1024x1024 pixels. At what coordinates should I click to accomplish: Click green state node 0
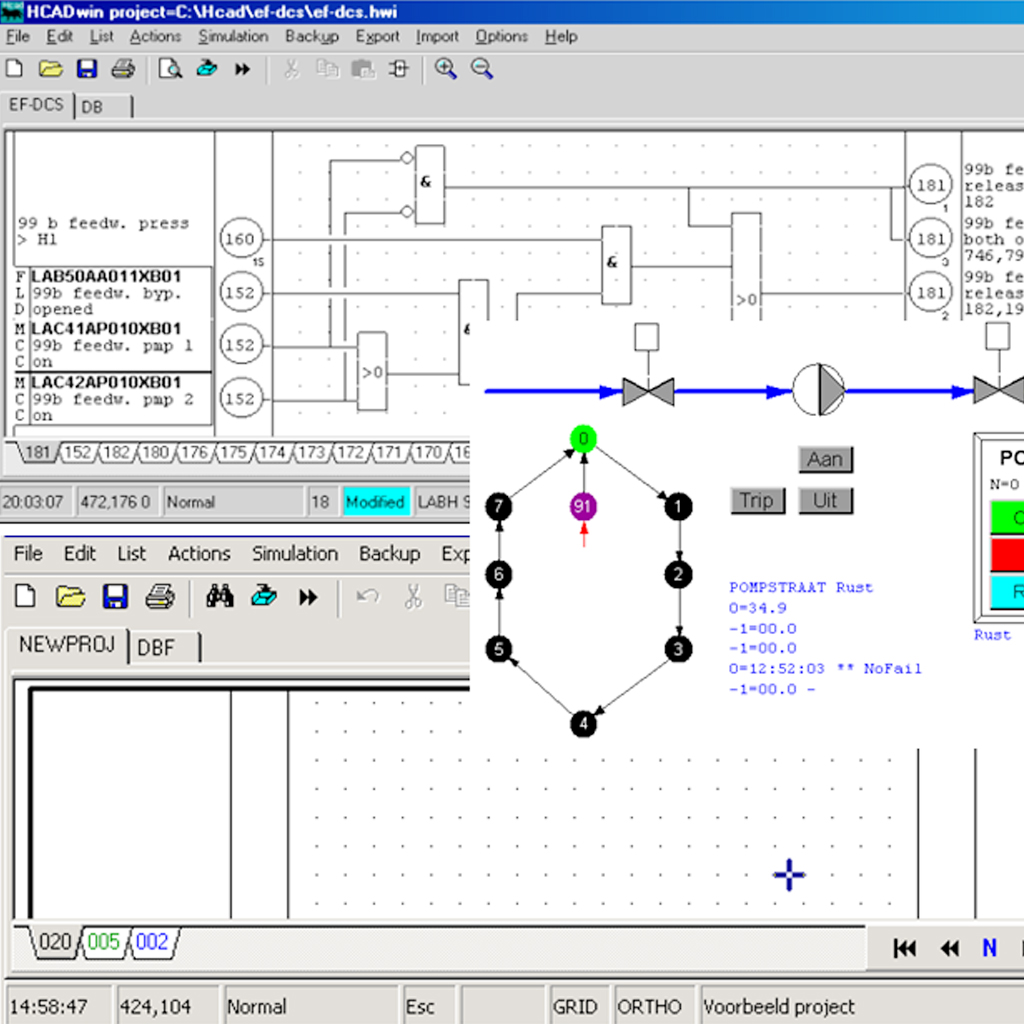[583, 439]
